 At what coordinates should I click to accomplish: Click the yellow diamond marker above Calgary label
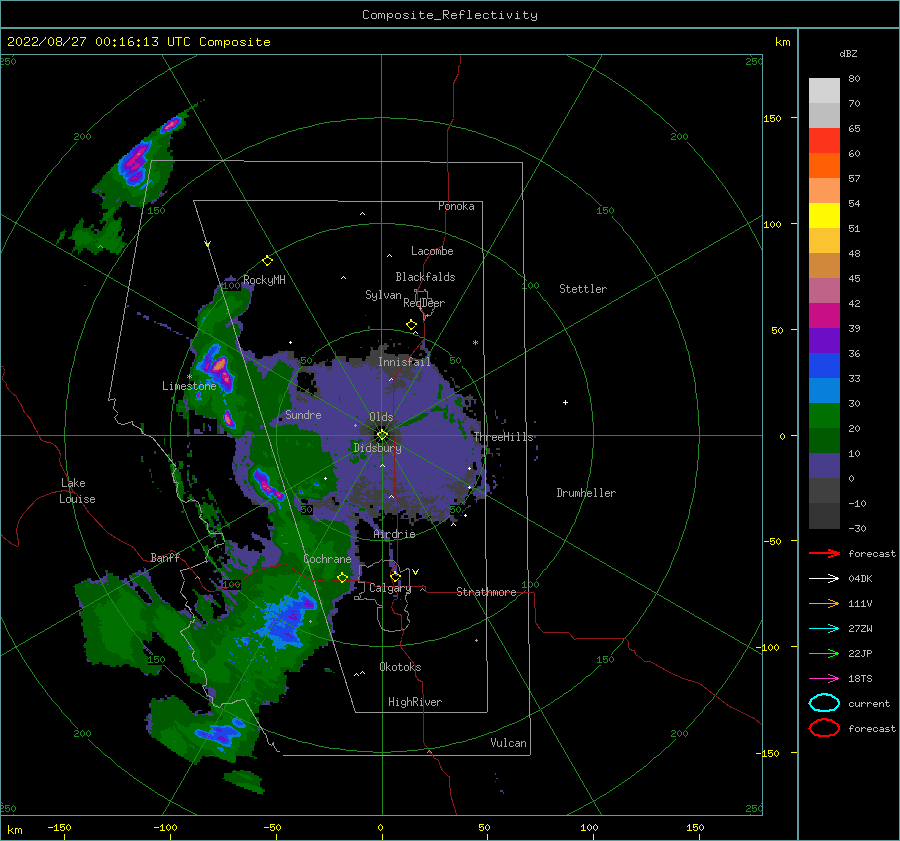point(395,576)
